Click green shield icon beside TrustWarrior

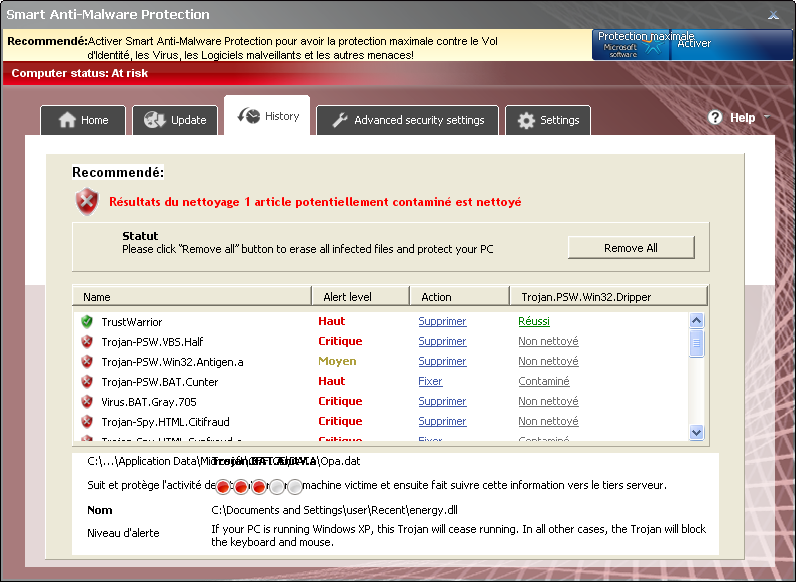point(87,321)
